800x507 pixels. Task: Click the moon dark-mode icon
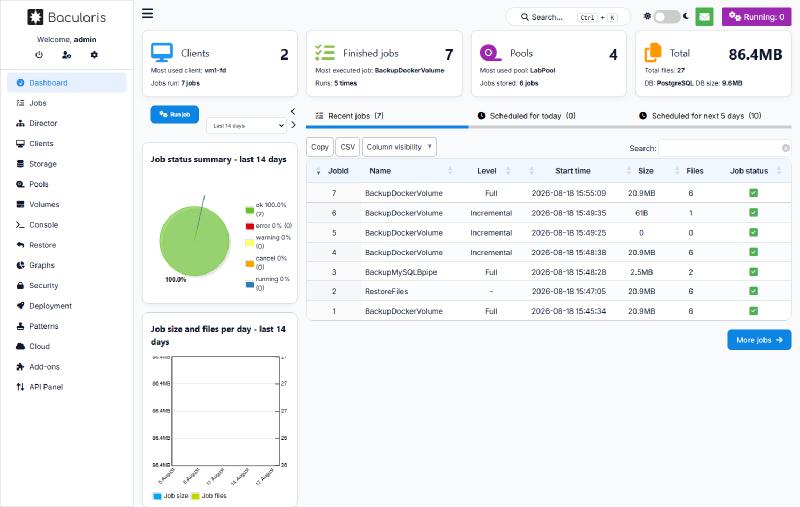tap(686, 16)
